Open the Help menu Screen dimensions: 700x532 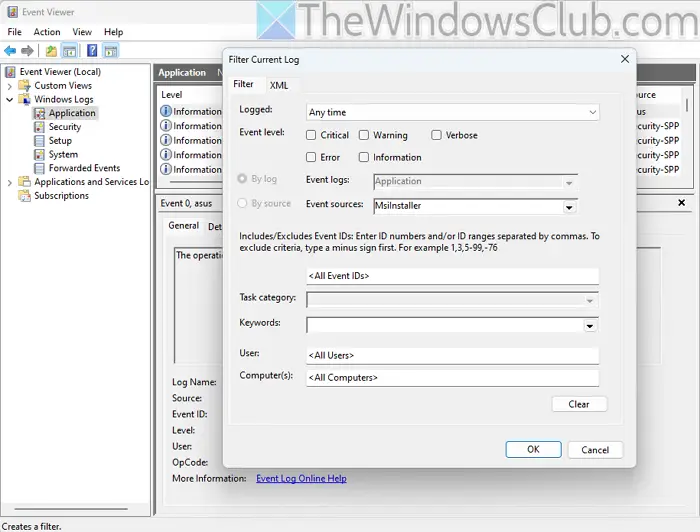113,32
